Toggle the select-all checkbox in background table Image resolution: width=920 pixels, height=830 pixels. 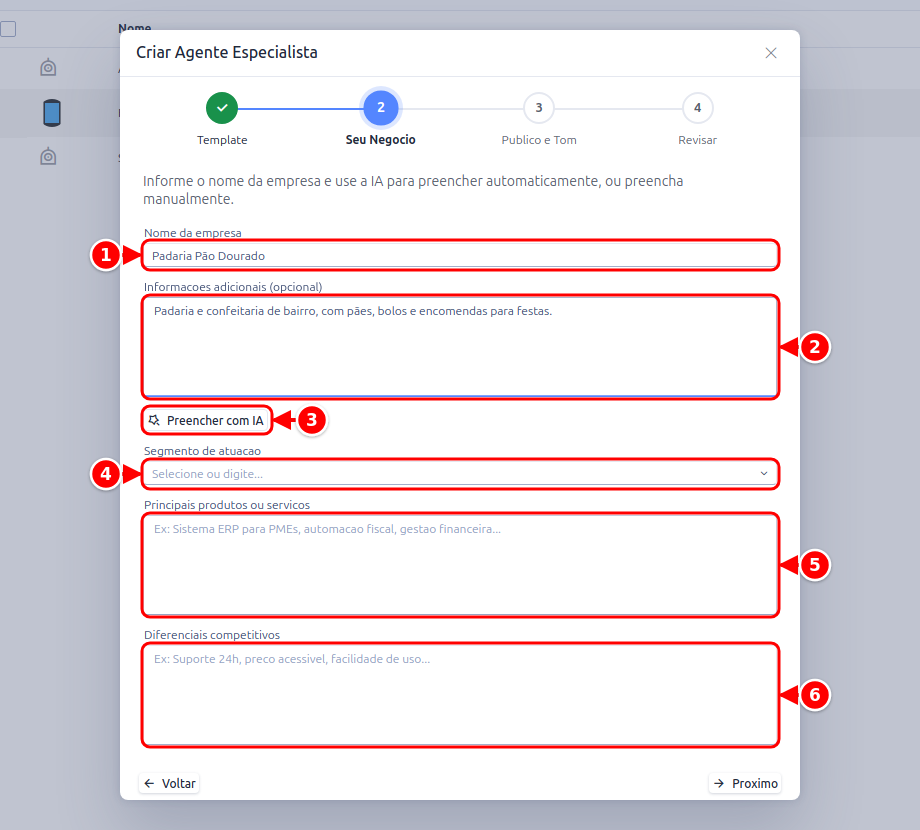click(8, 29)
